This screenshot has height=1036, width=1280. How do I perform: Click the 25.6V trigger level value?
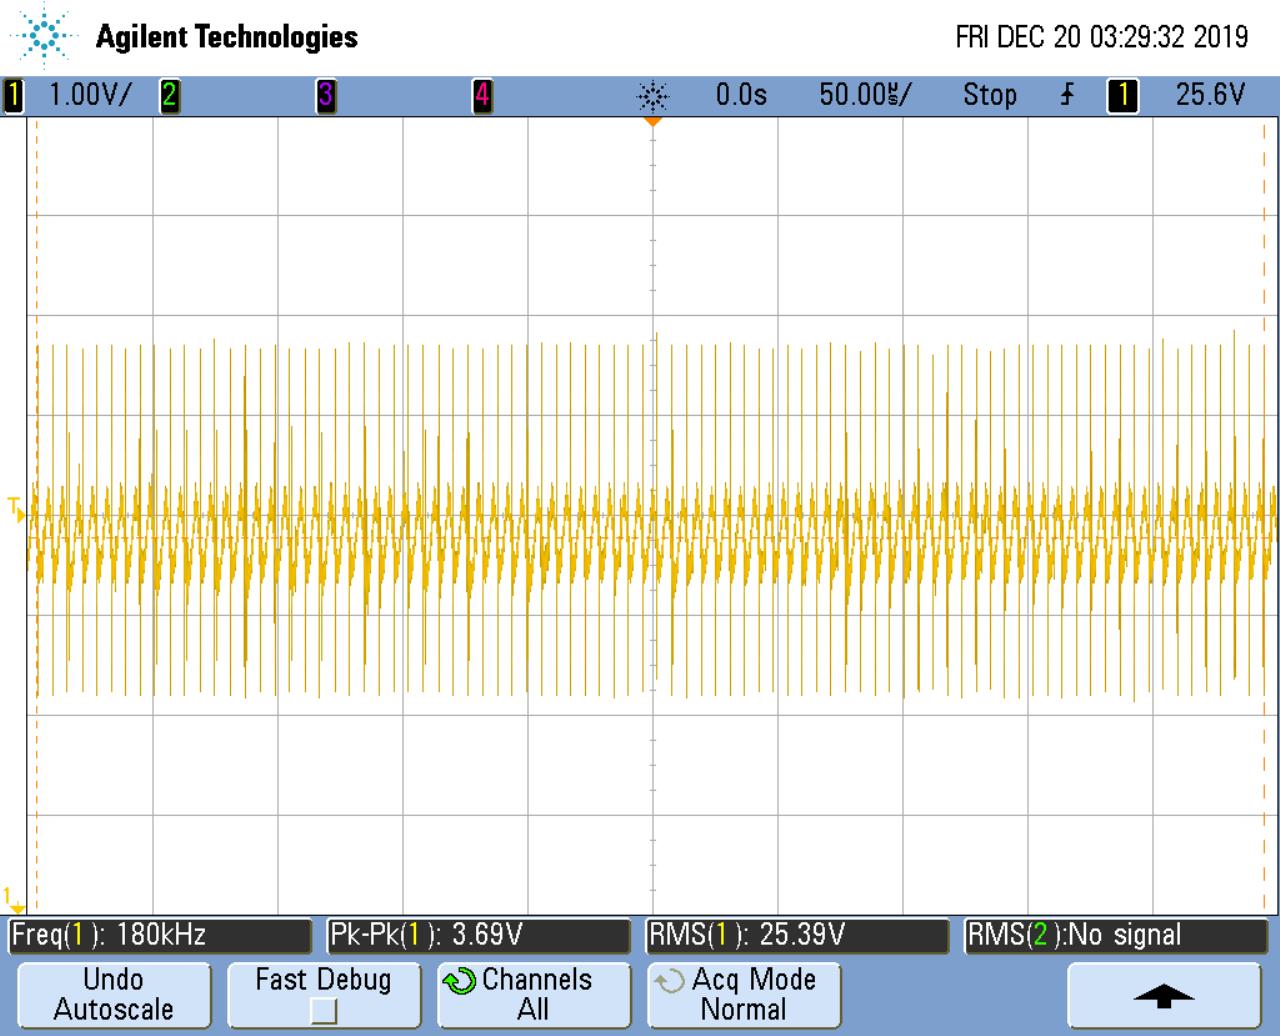1210,95
